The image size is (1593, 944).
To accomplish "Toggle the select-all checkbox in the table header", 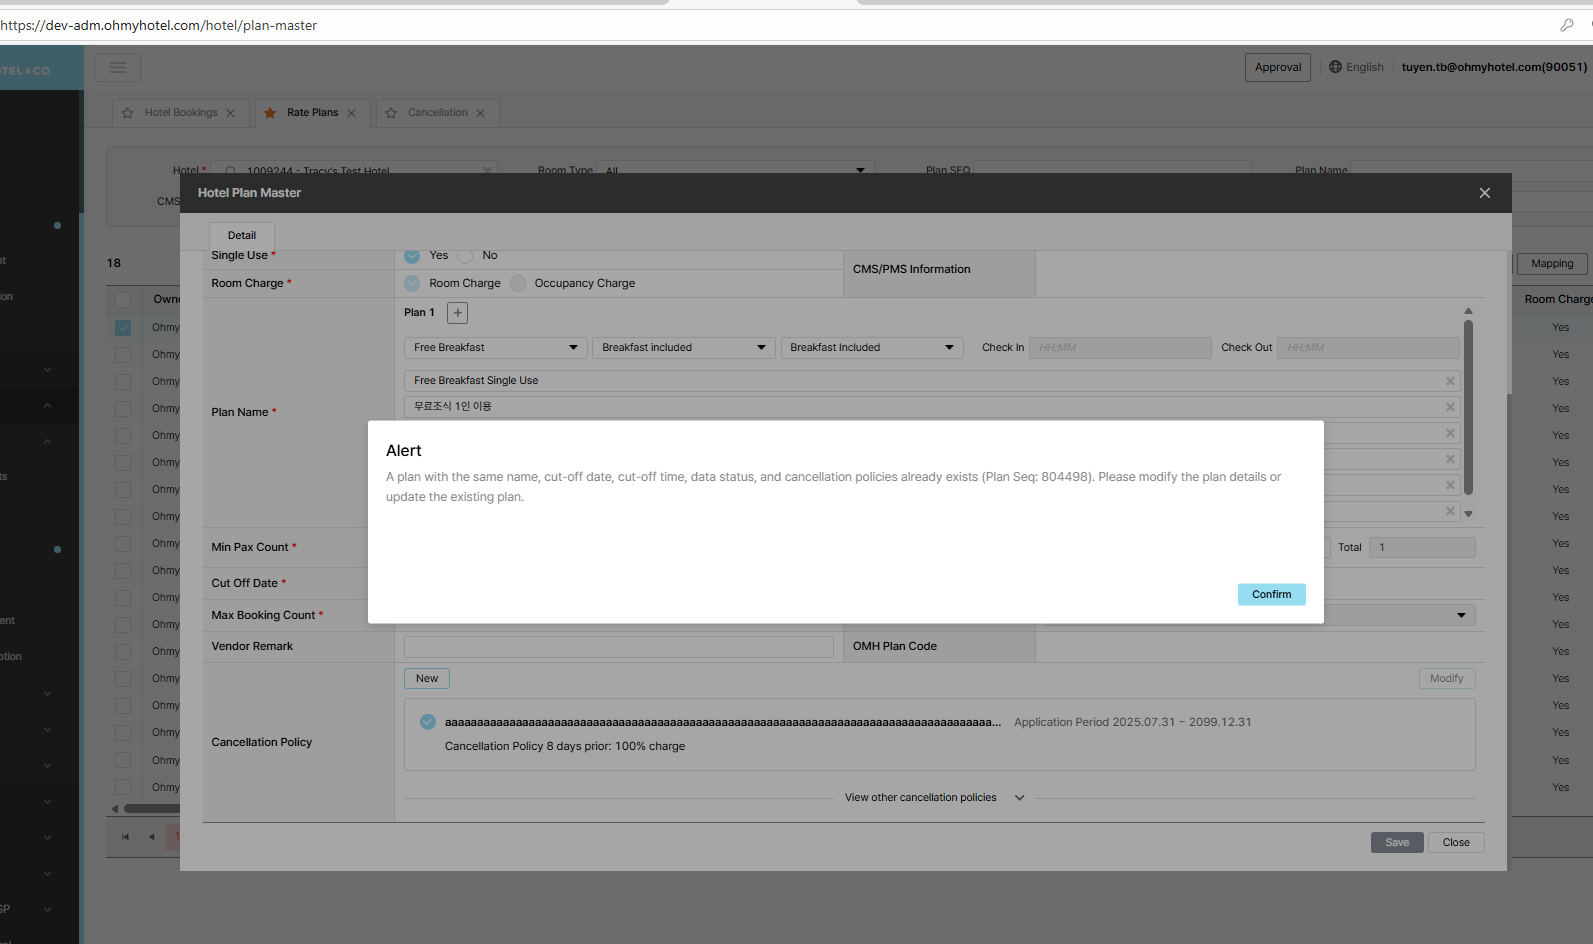I will click(x=123, y=300).
